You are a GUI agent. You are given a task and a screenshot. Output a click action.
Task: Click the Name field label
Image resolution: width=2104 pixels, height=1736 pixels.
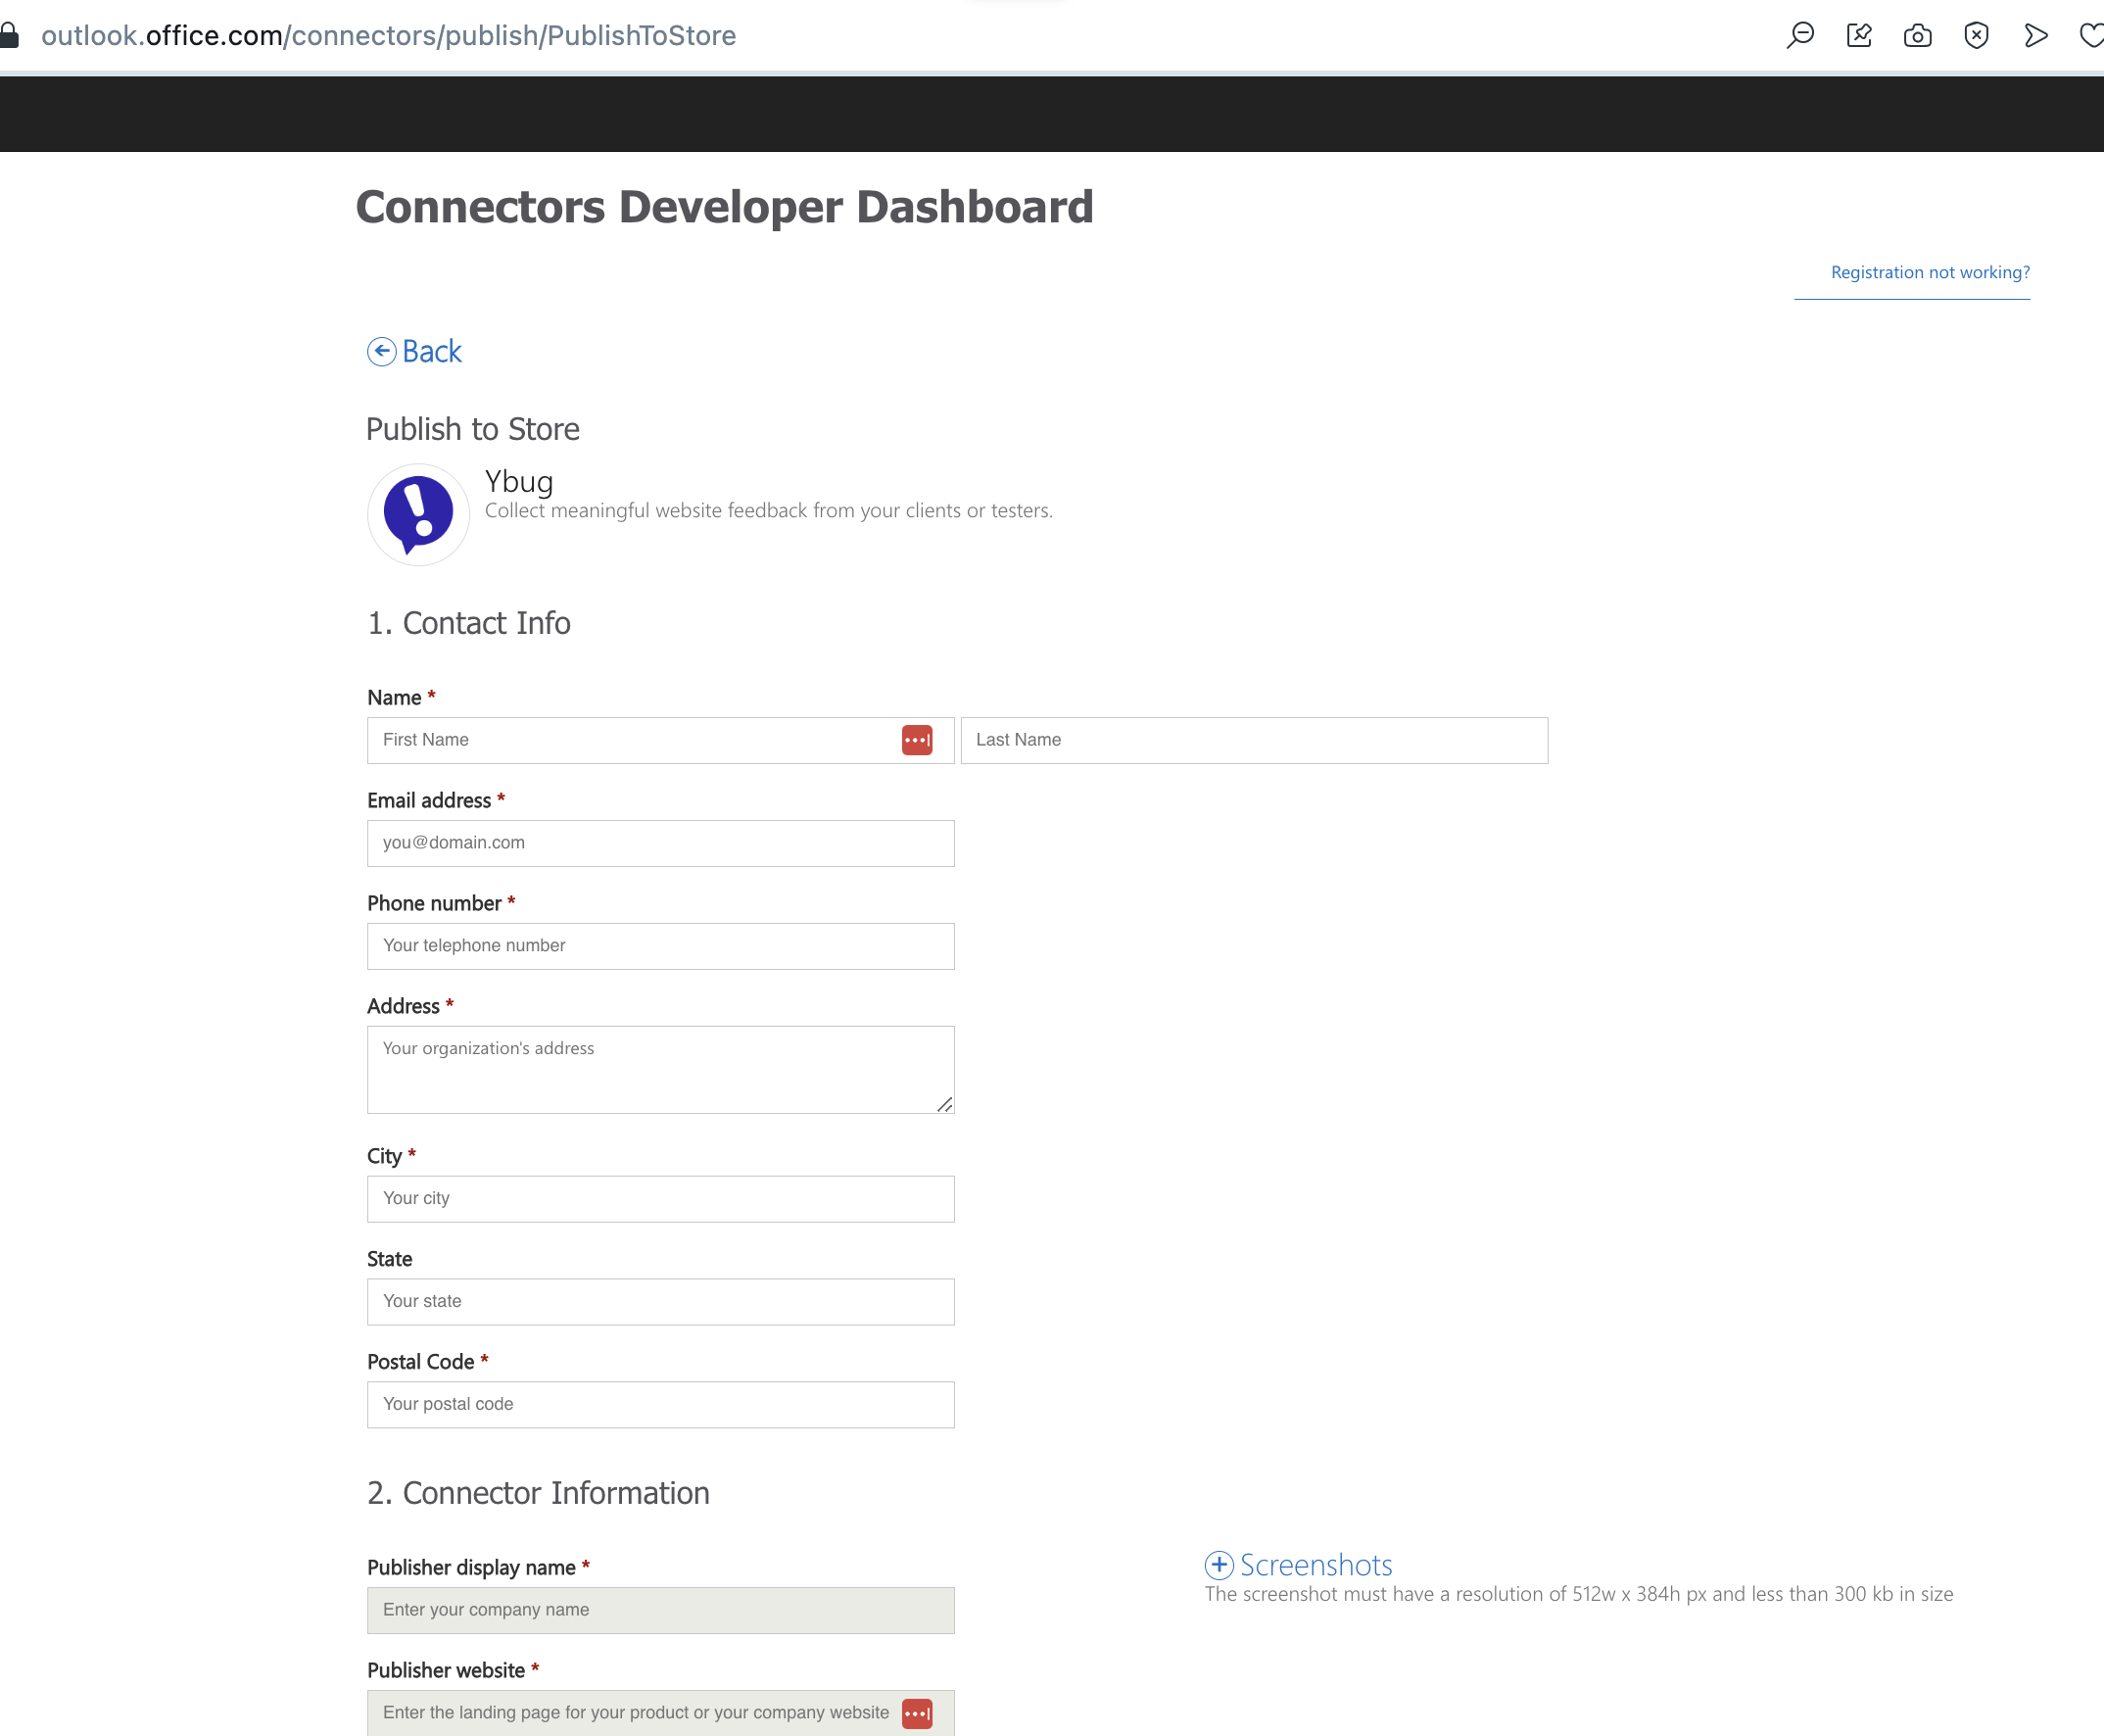pos(394,697)
